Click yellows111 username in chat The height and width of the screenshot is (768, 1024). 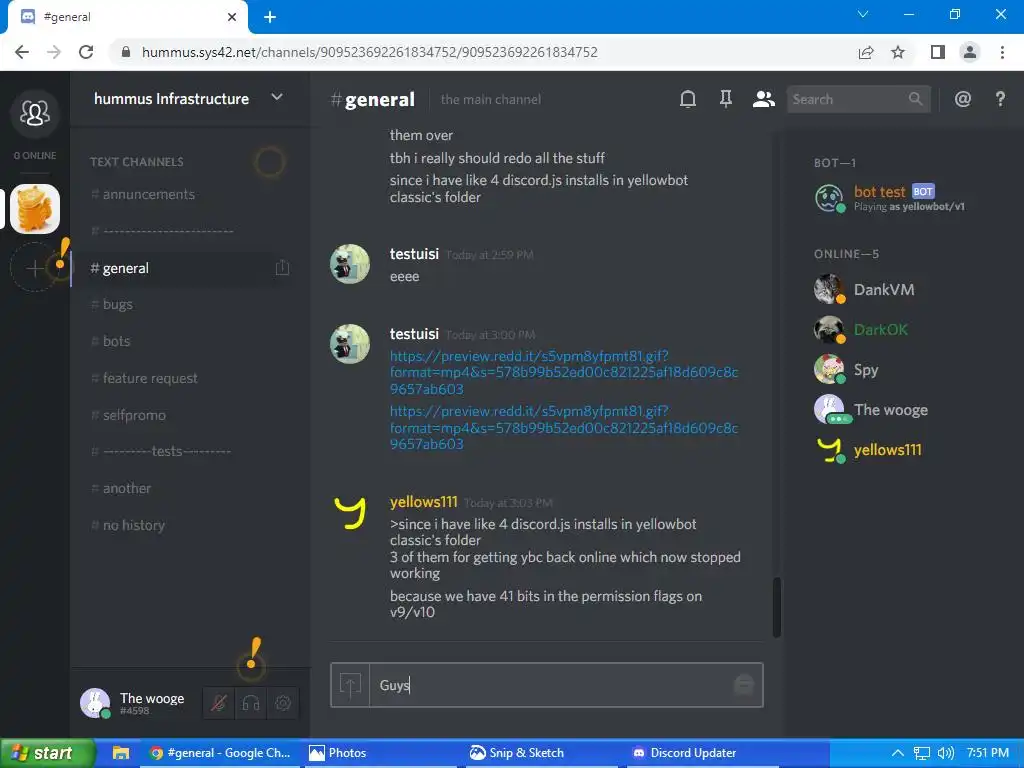point(423,502)
